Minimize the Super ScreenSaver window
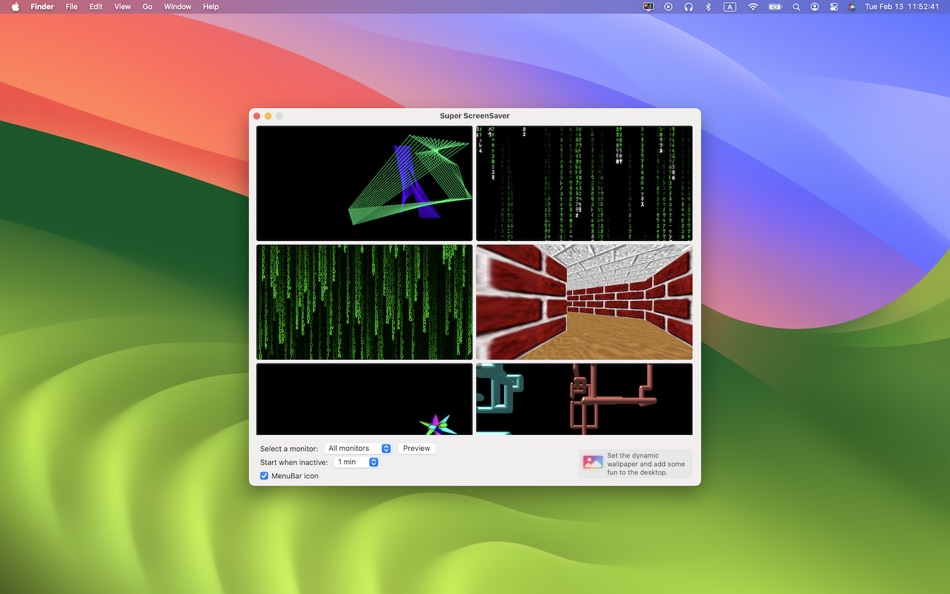 [268, 116]
